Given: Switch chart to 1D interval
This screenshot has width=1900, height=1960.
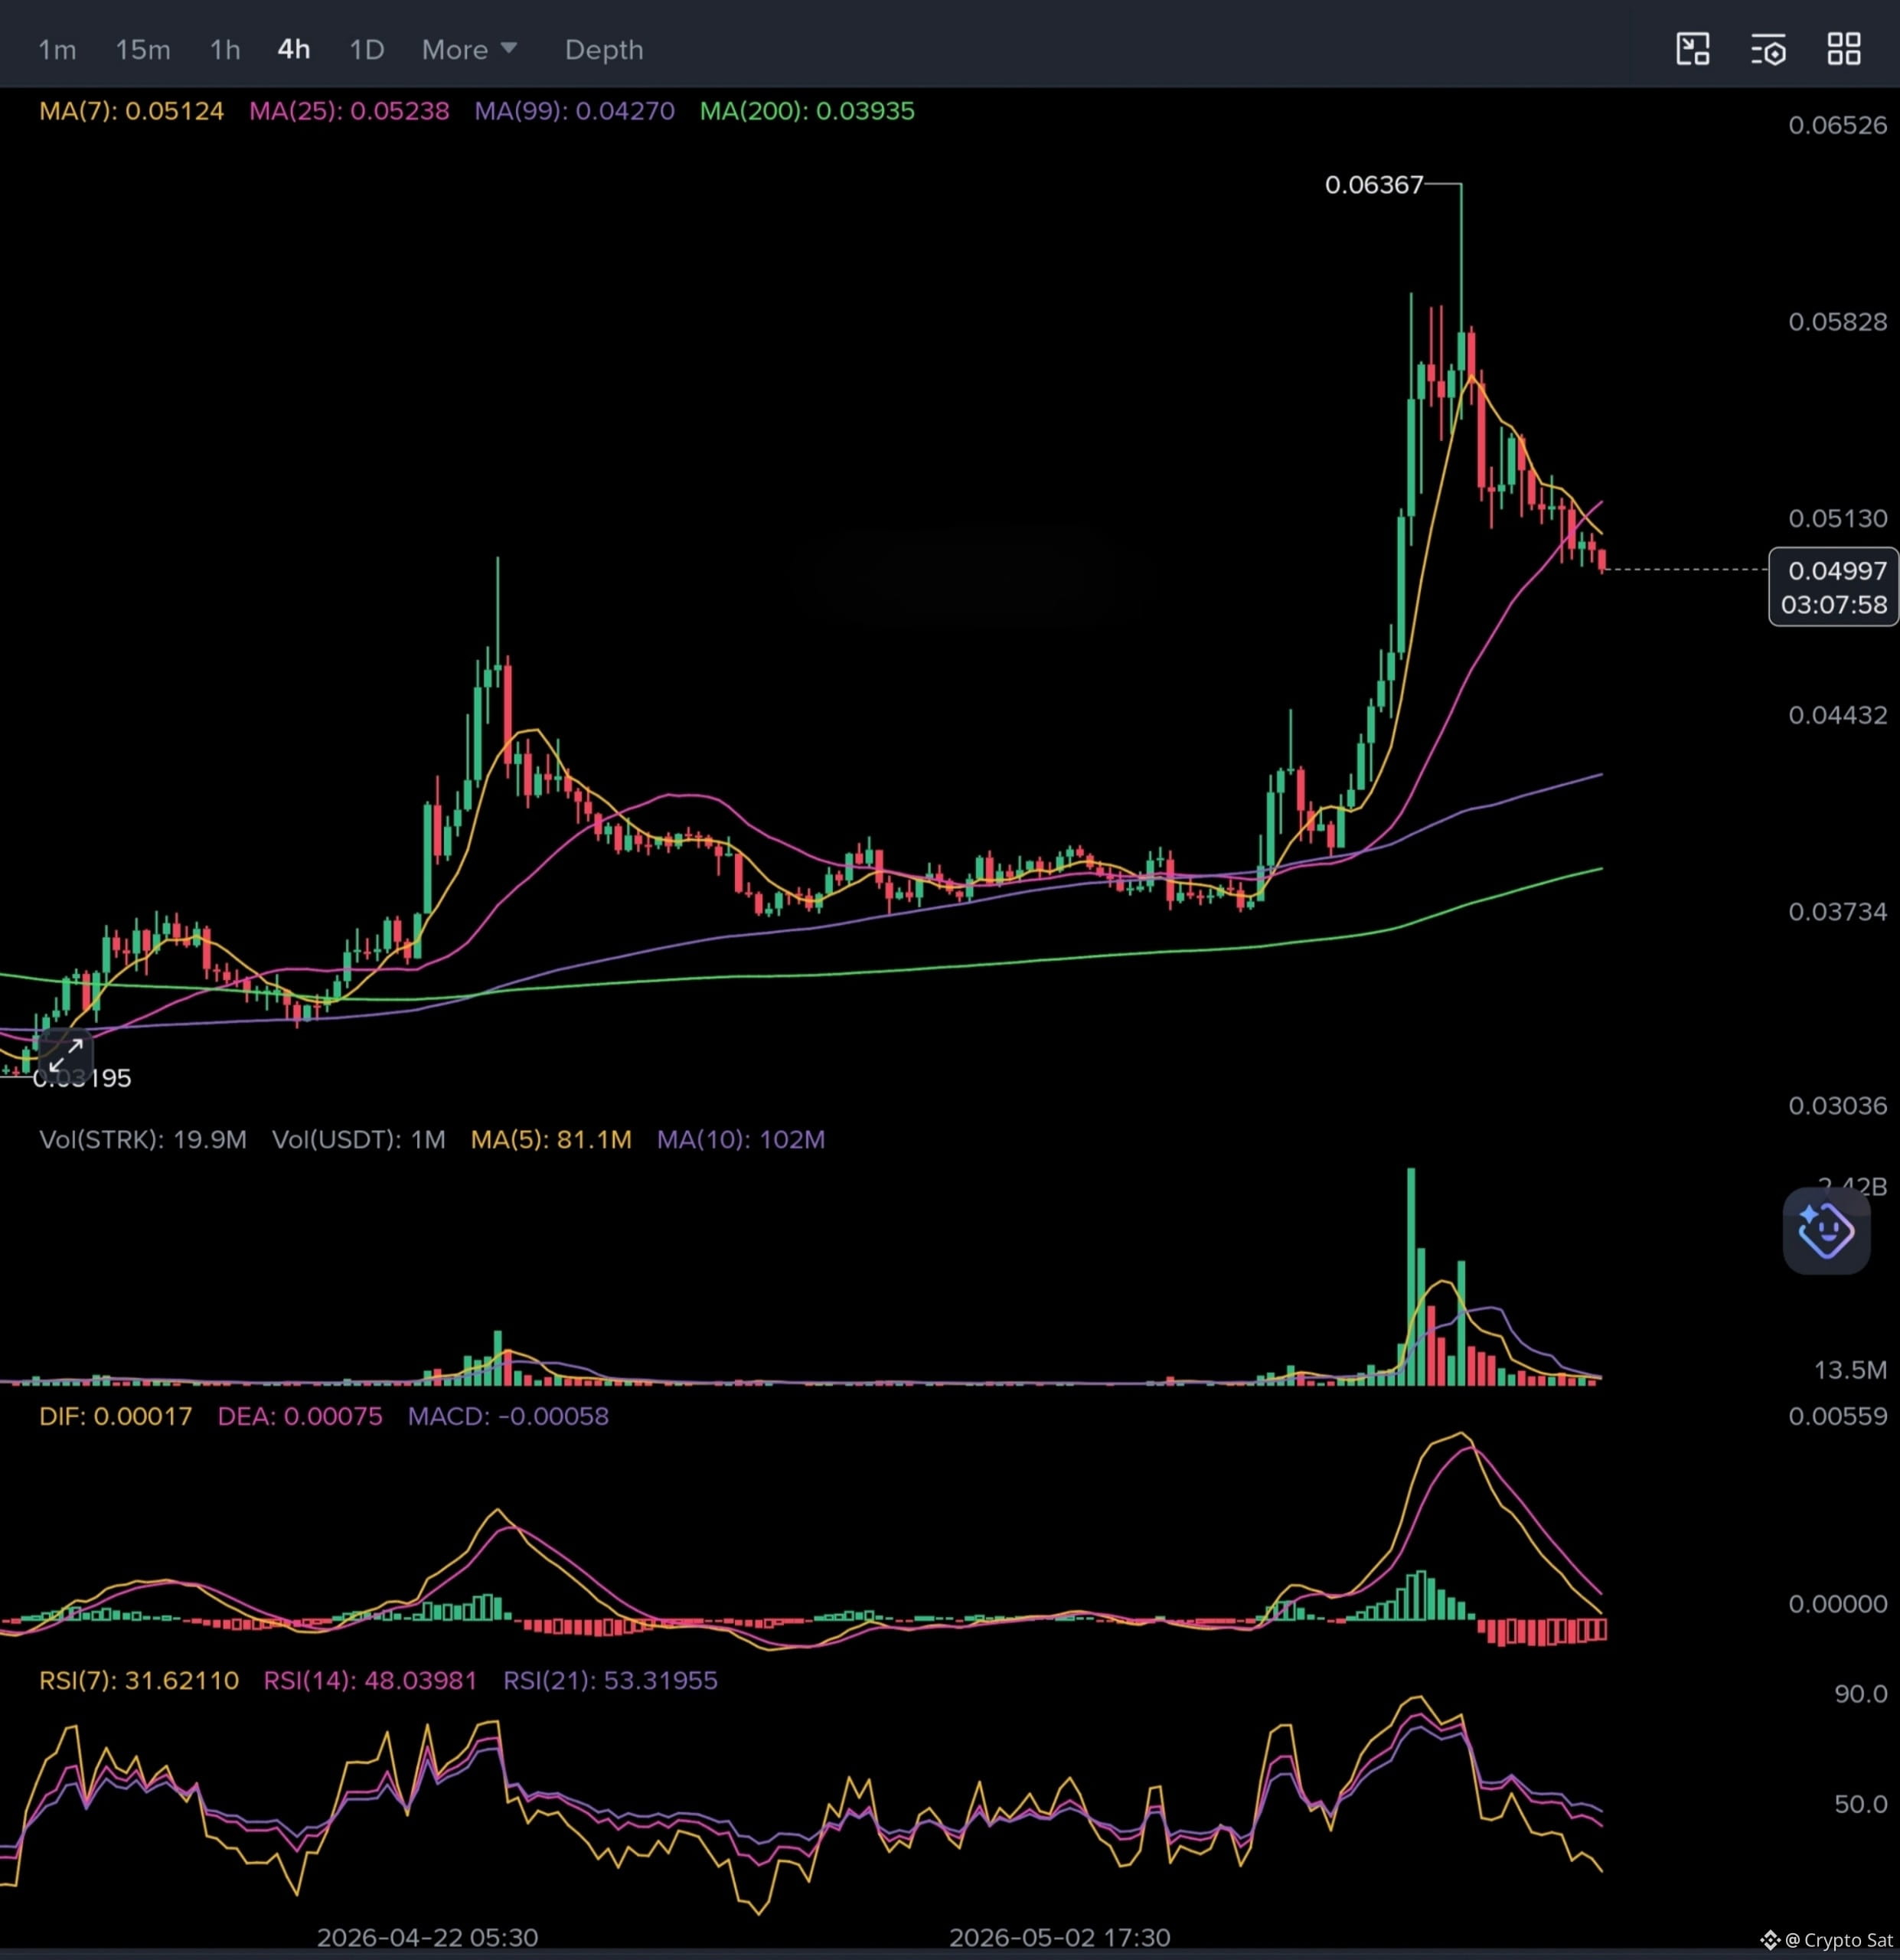Looking at the screenshot, I should 366,49.
